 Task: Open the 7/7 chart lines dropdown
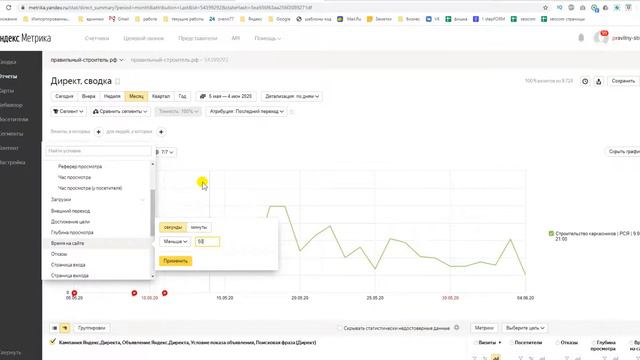coord(166,152)
